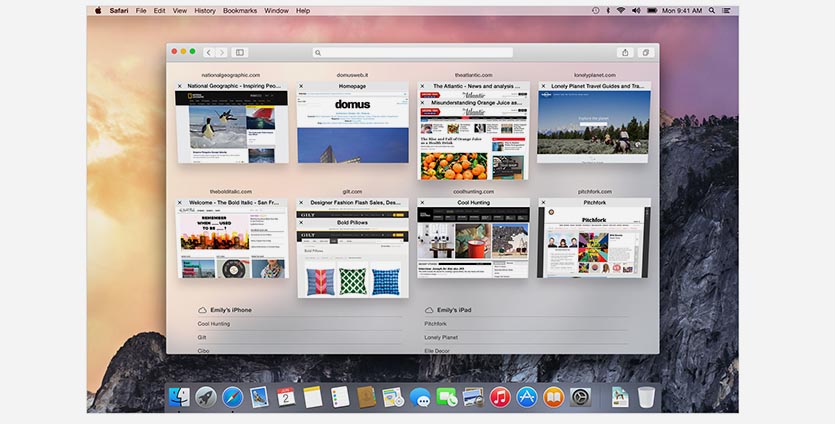835x424 pixels.
Task: Close the Pitchfork tab thumbnail
Action: 543,203
